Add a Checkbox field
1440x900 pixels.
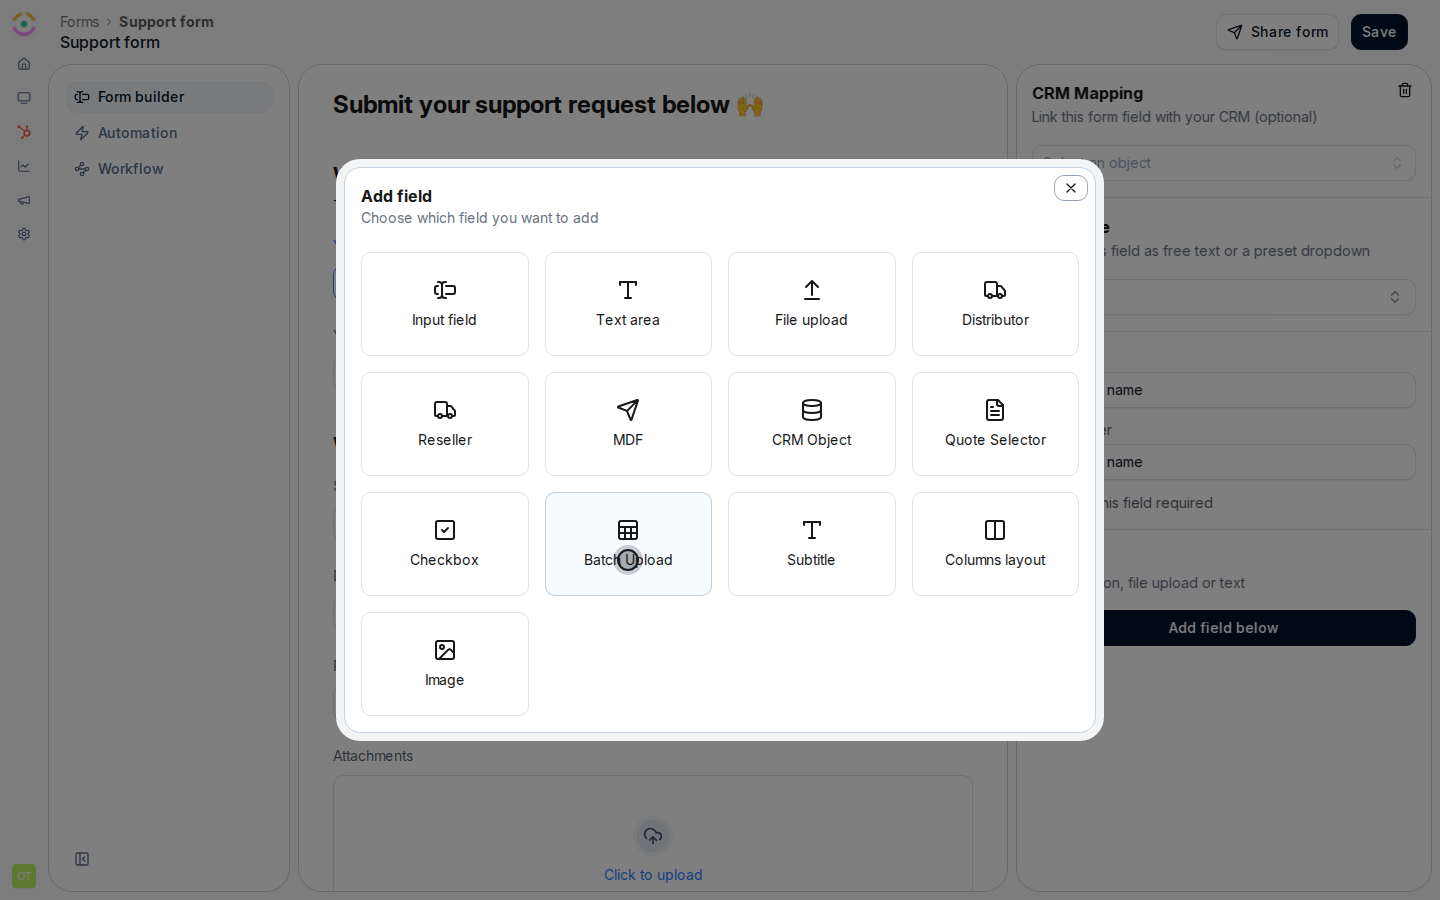pos(444,544)
